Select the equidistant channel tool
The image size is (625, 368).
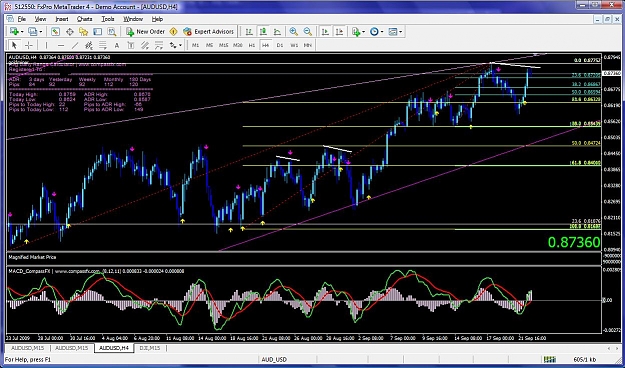(x=88, y=45)
